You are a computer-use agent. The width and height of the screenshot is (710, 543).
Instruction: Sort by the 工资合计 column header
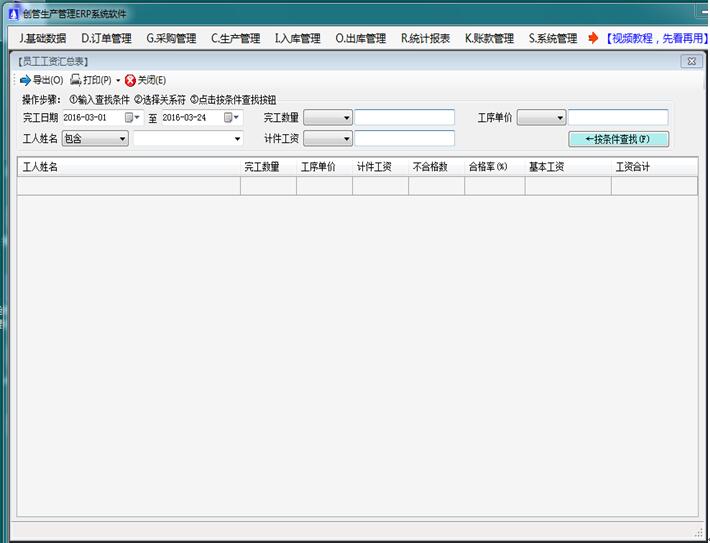(633, 167)
